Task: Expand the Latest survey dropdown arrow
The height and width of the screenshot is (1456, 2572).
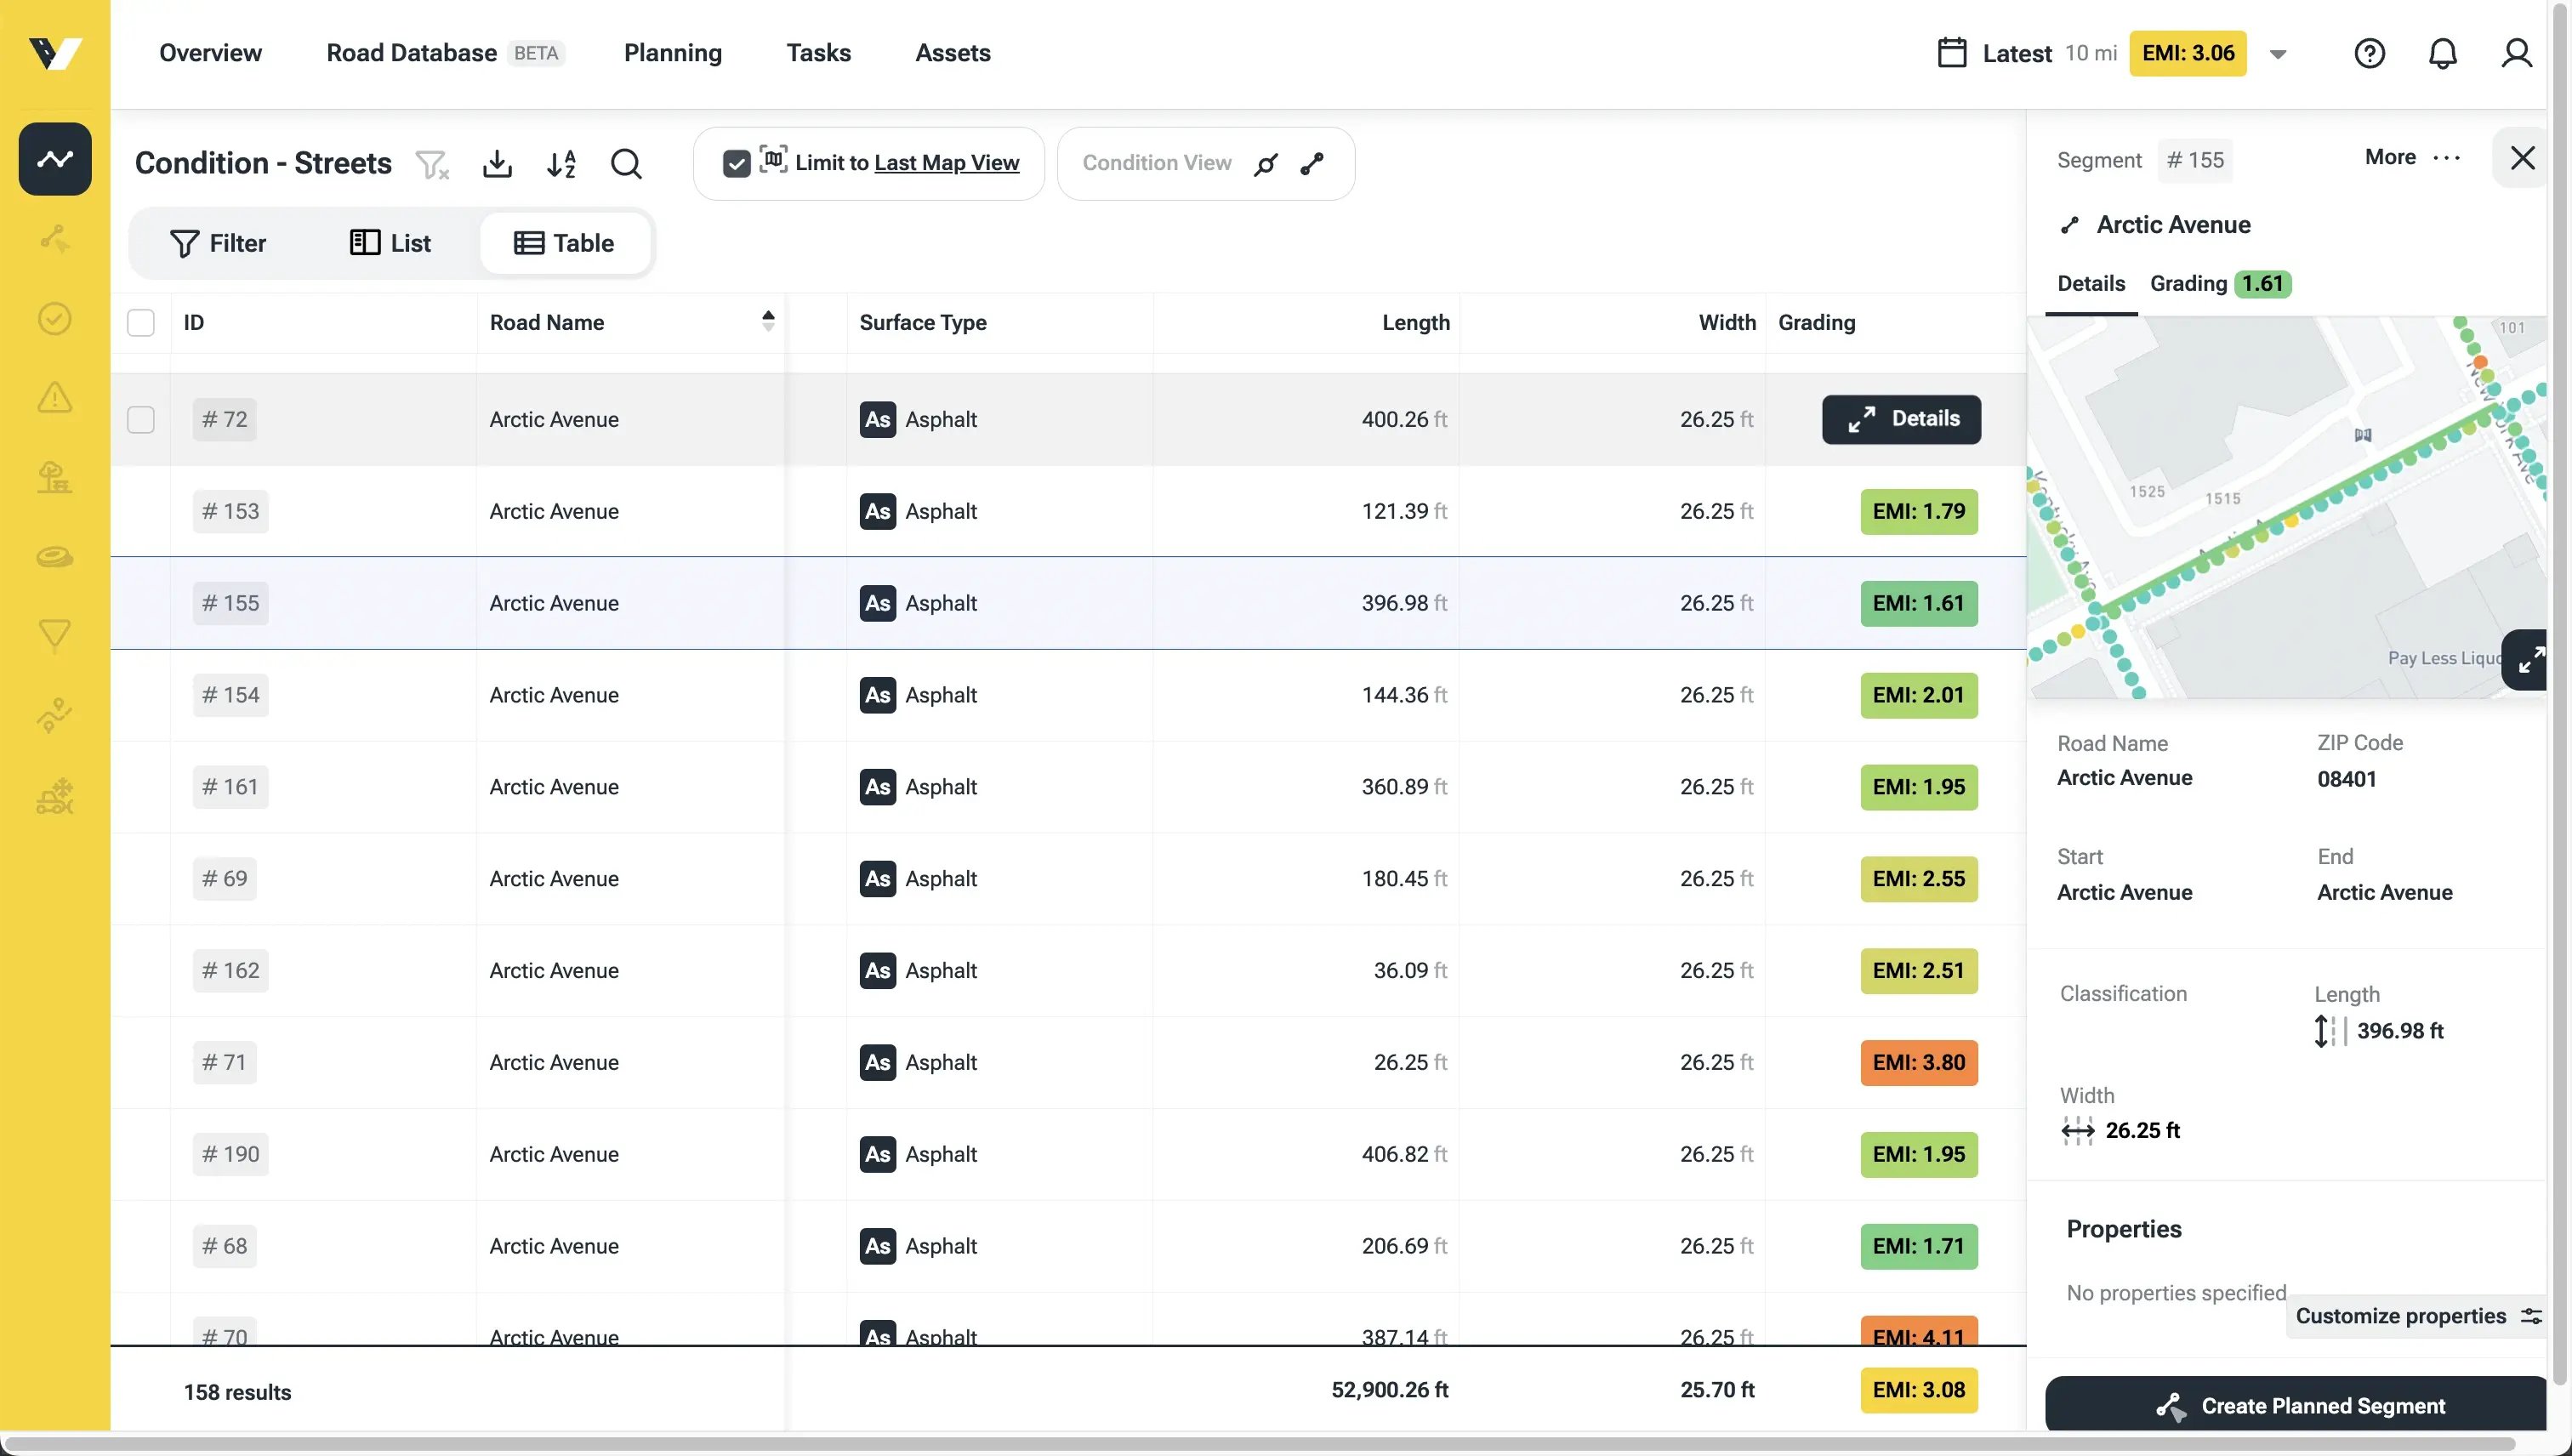Action: (x=2278, y=54)
